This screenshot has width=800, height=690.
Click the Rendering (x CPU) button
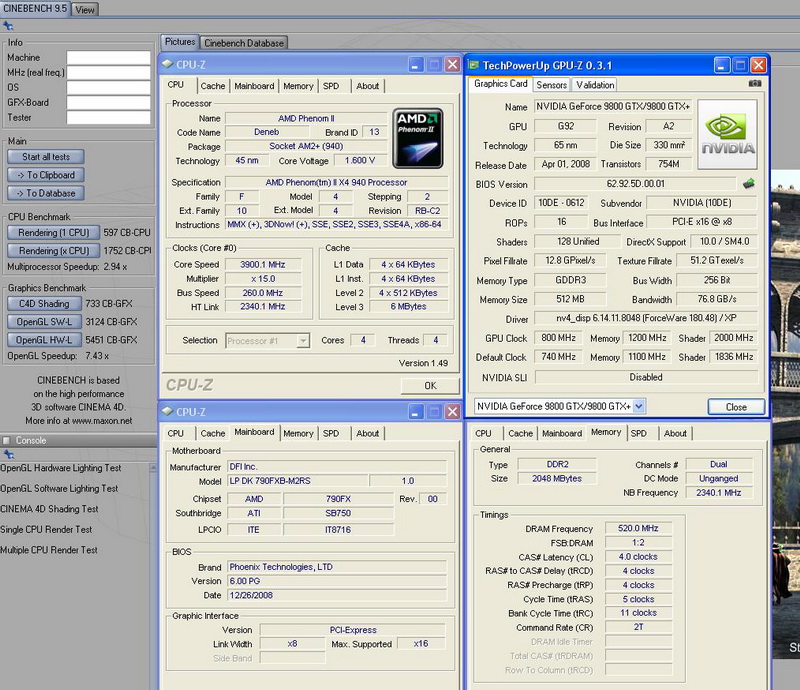point(52,251)
